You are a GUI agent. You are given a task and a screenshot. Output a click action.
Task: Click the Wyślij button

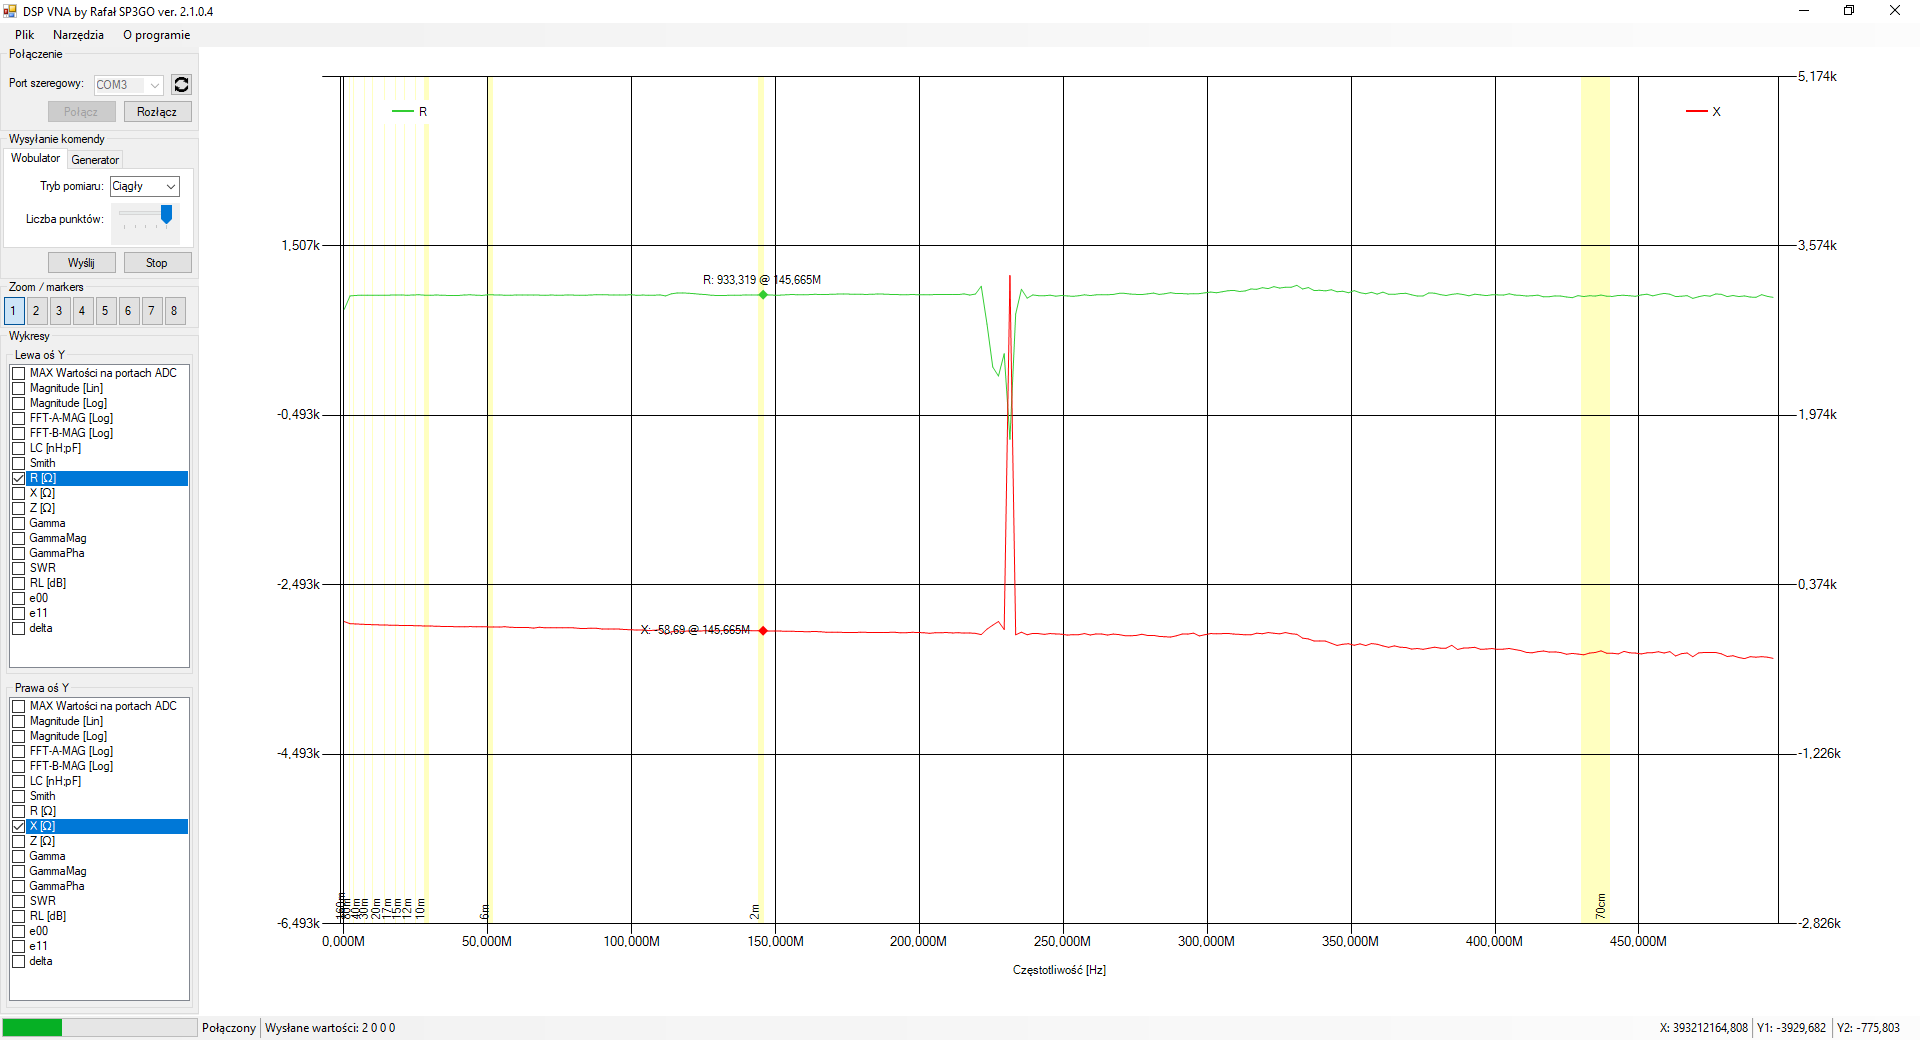81,263
